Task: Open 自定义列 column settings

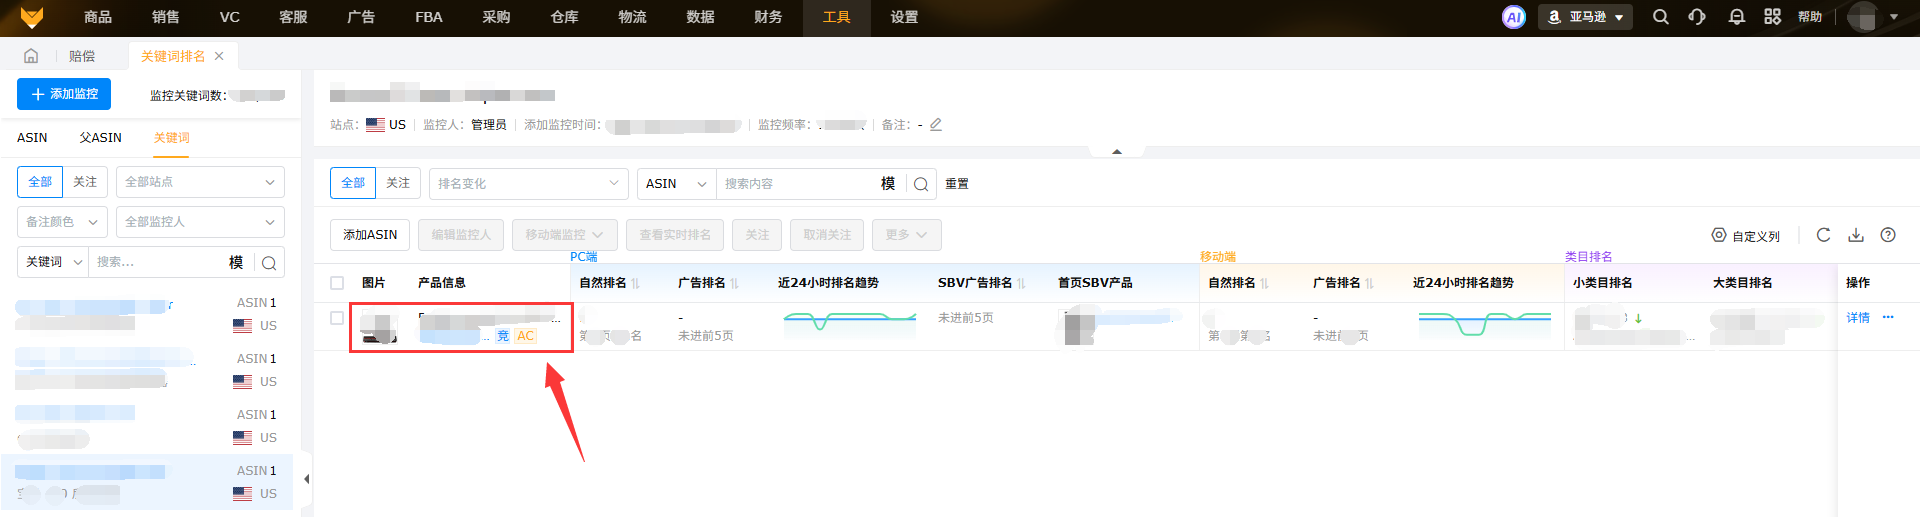Action: click(1746, 236)
